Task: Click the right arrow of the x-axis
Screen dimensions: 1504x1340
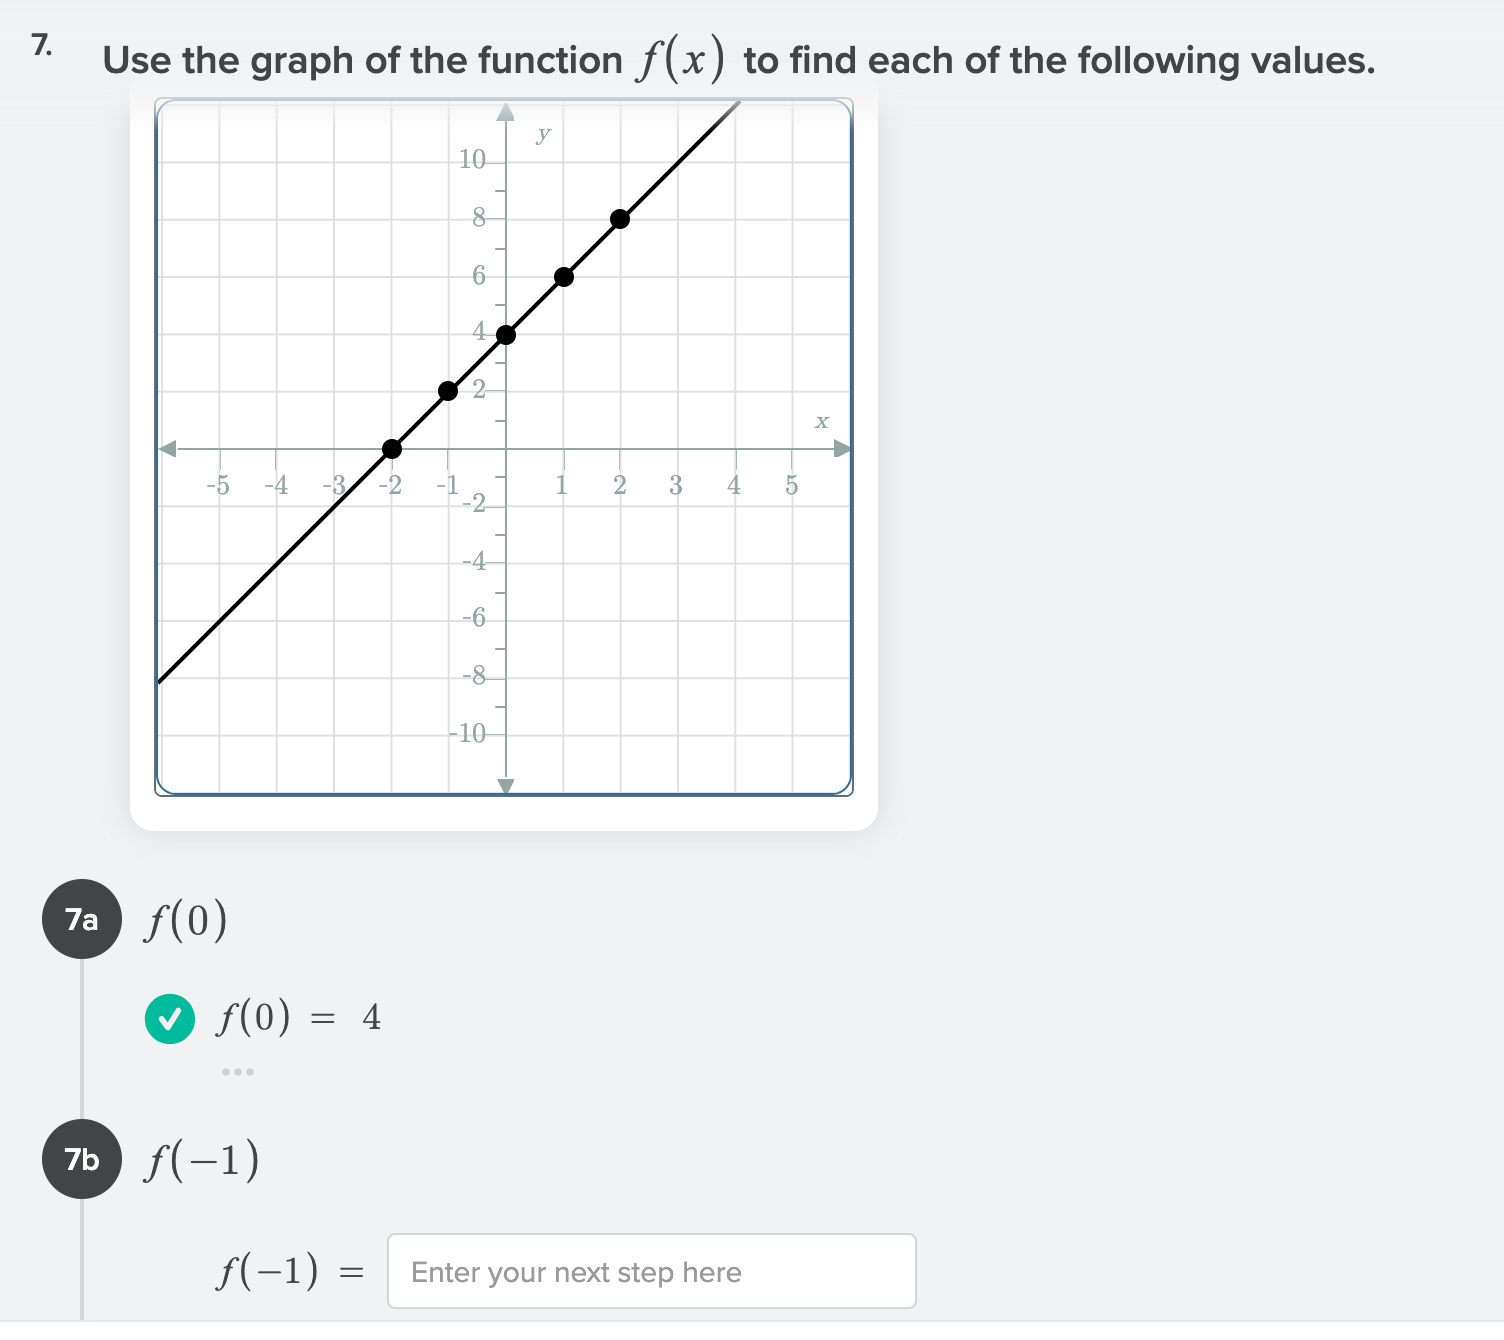Action: (840, 448)
